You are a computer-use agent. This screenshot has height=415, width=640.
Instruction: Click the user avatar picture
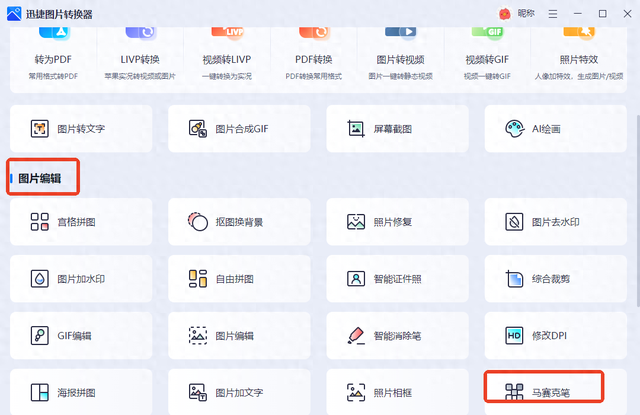tap(505, 14)
